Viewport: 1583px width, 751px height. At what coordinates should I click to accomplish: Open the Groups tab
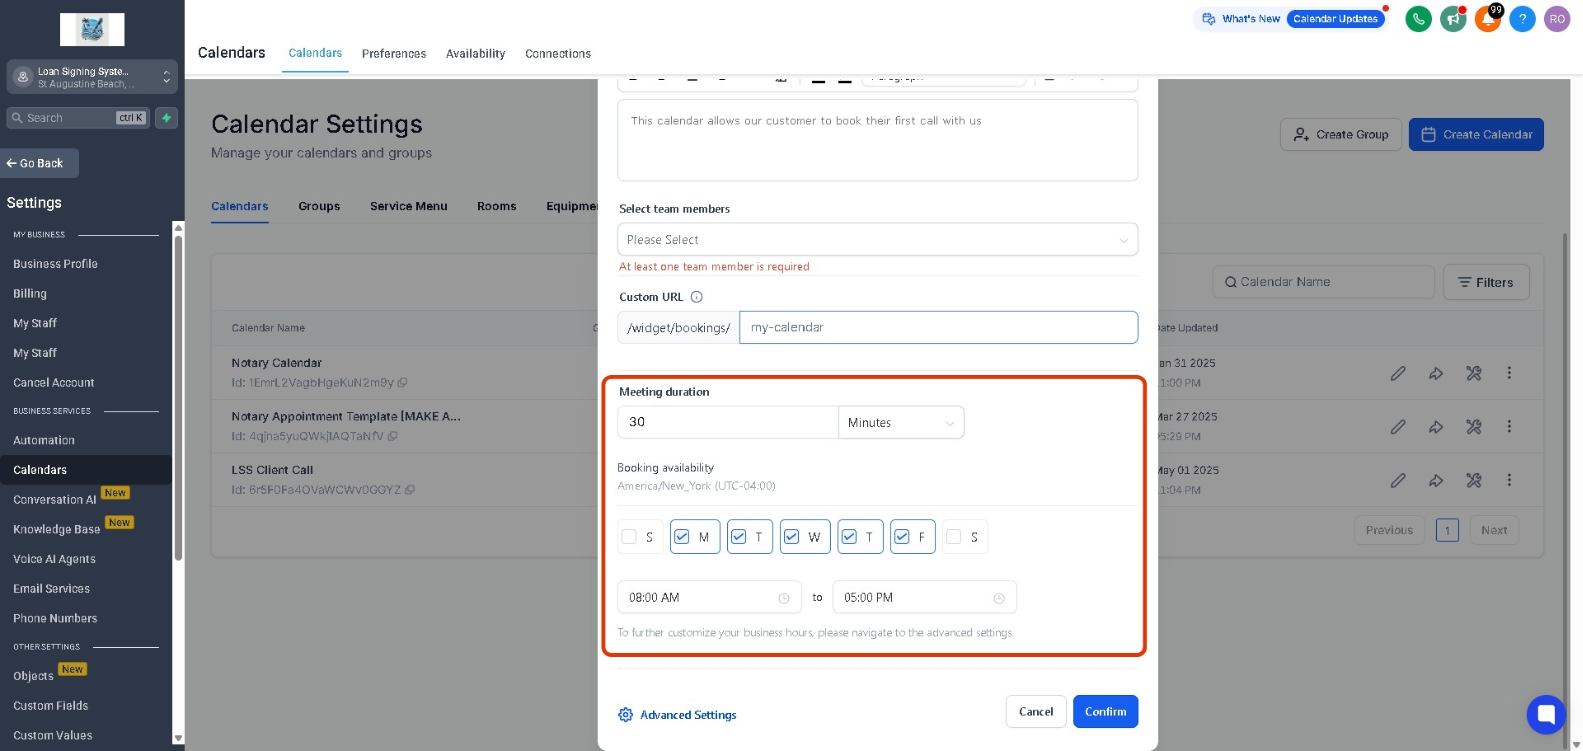tap(319, 206)
